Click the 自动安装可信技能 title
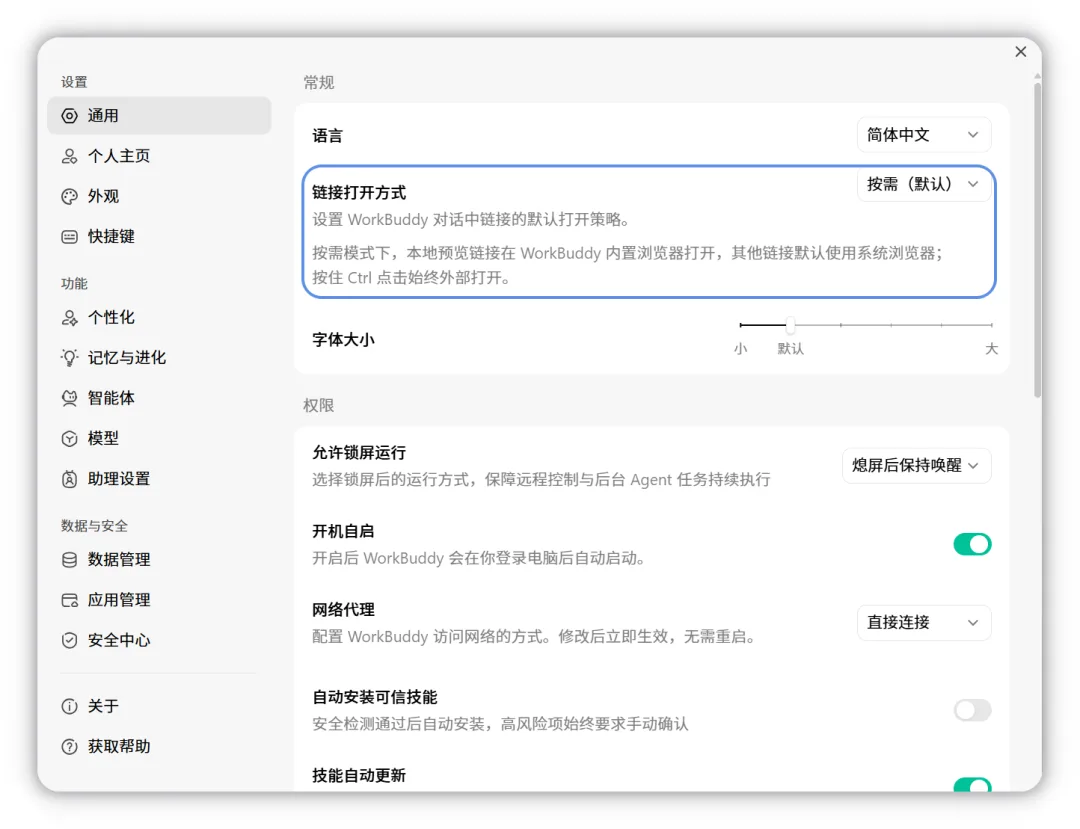The height and width of the screenshot is (829, 1080). tap(375, 697)
